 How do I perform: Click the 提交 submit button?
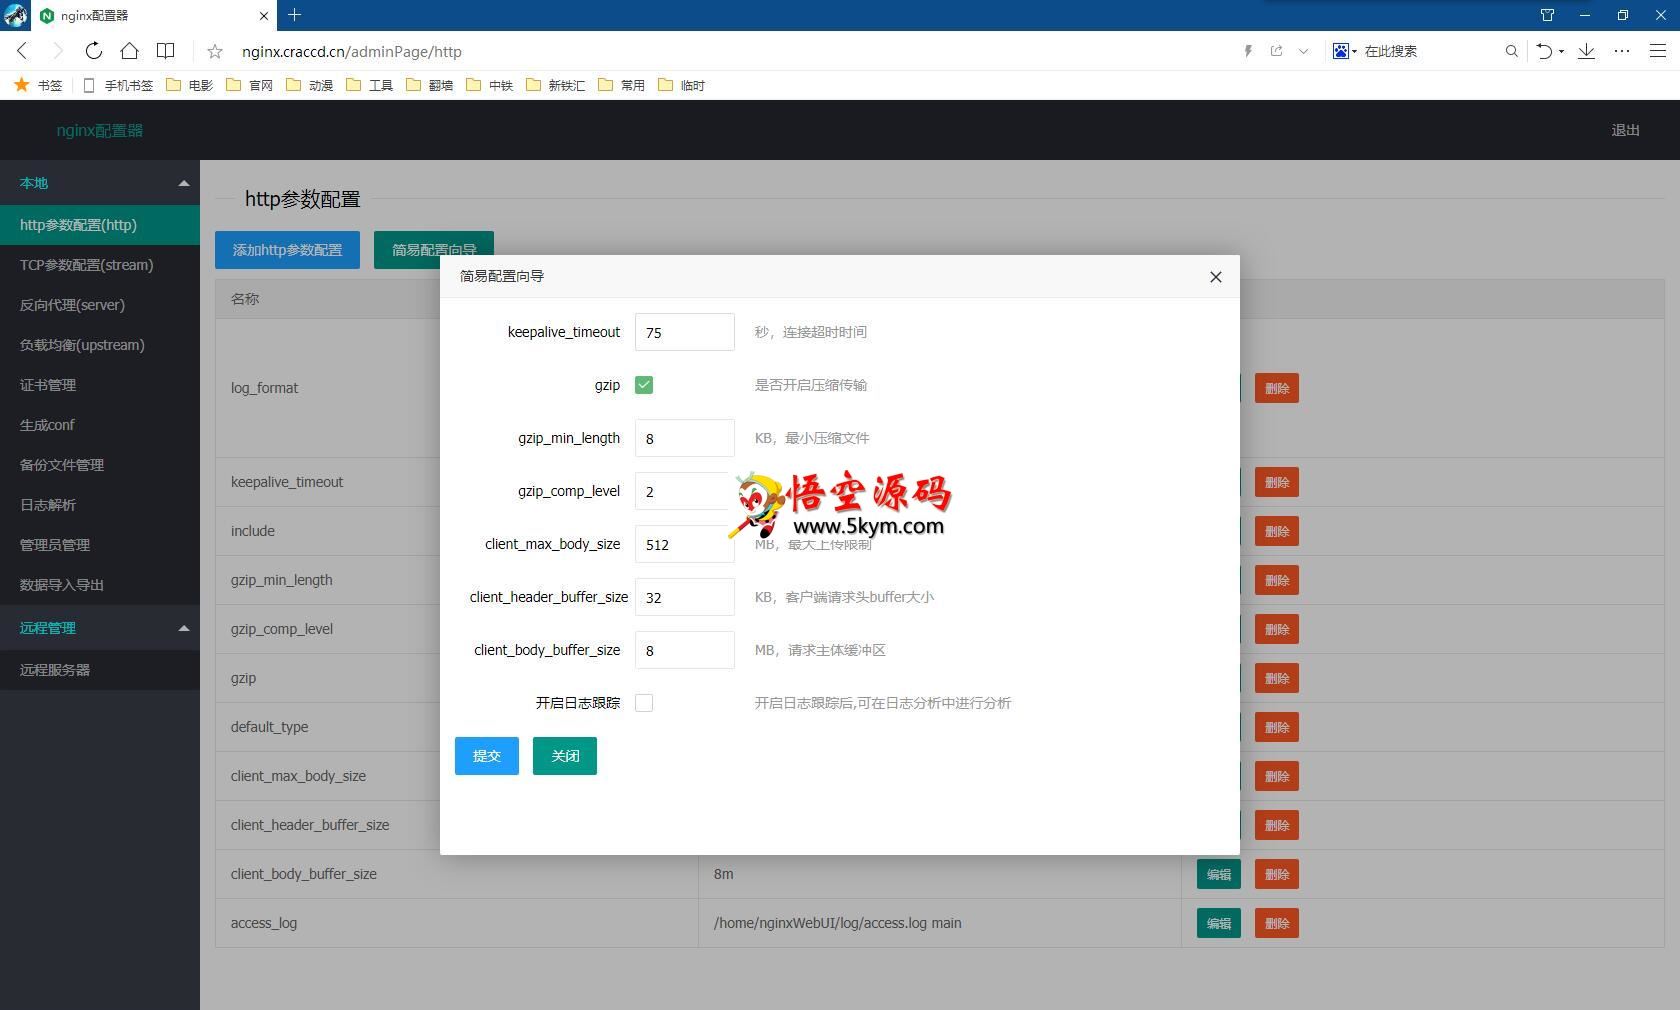tap(487, 756)
